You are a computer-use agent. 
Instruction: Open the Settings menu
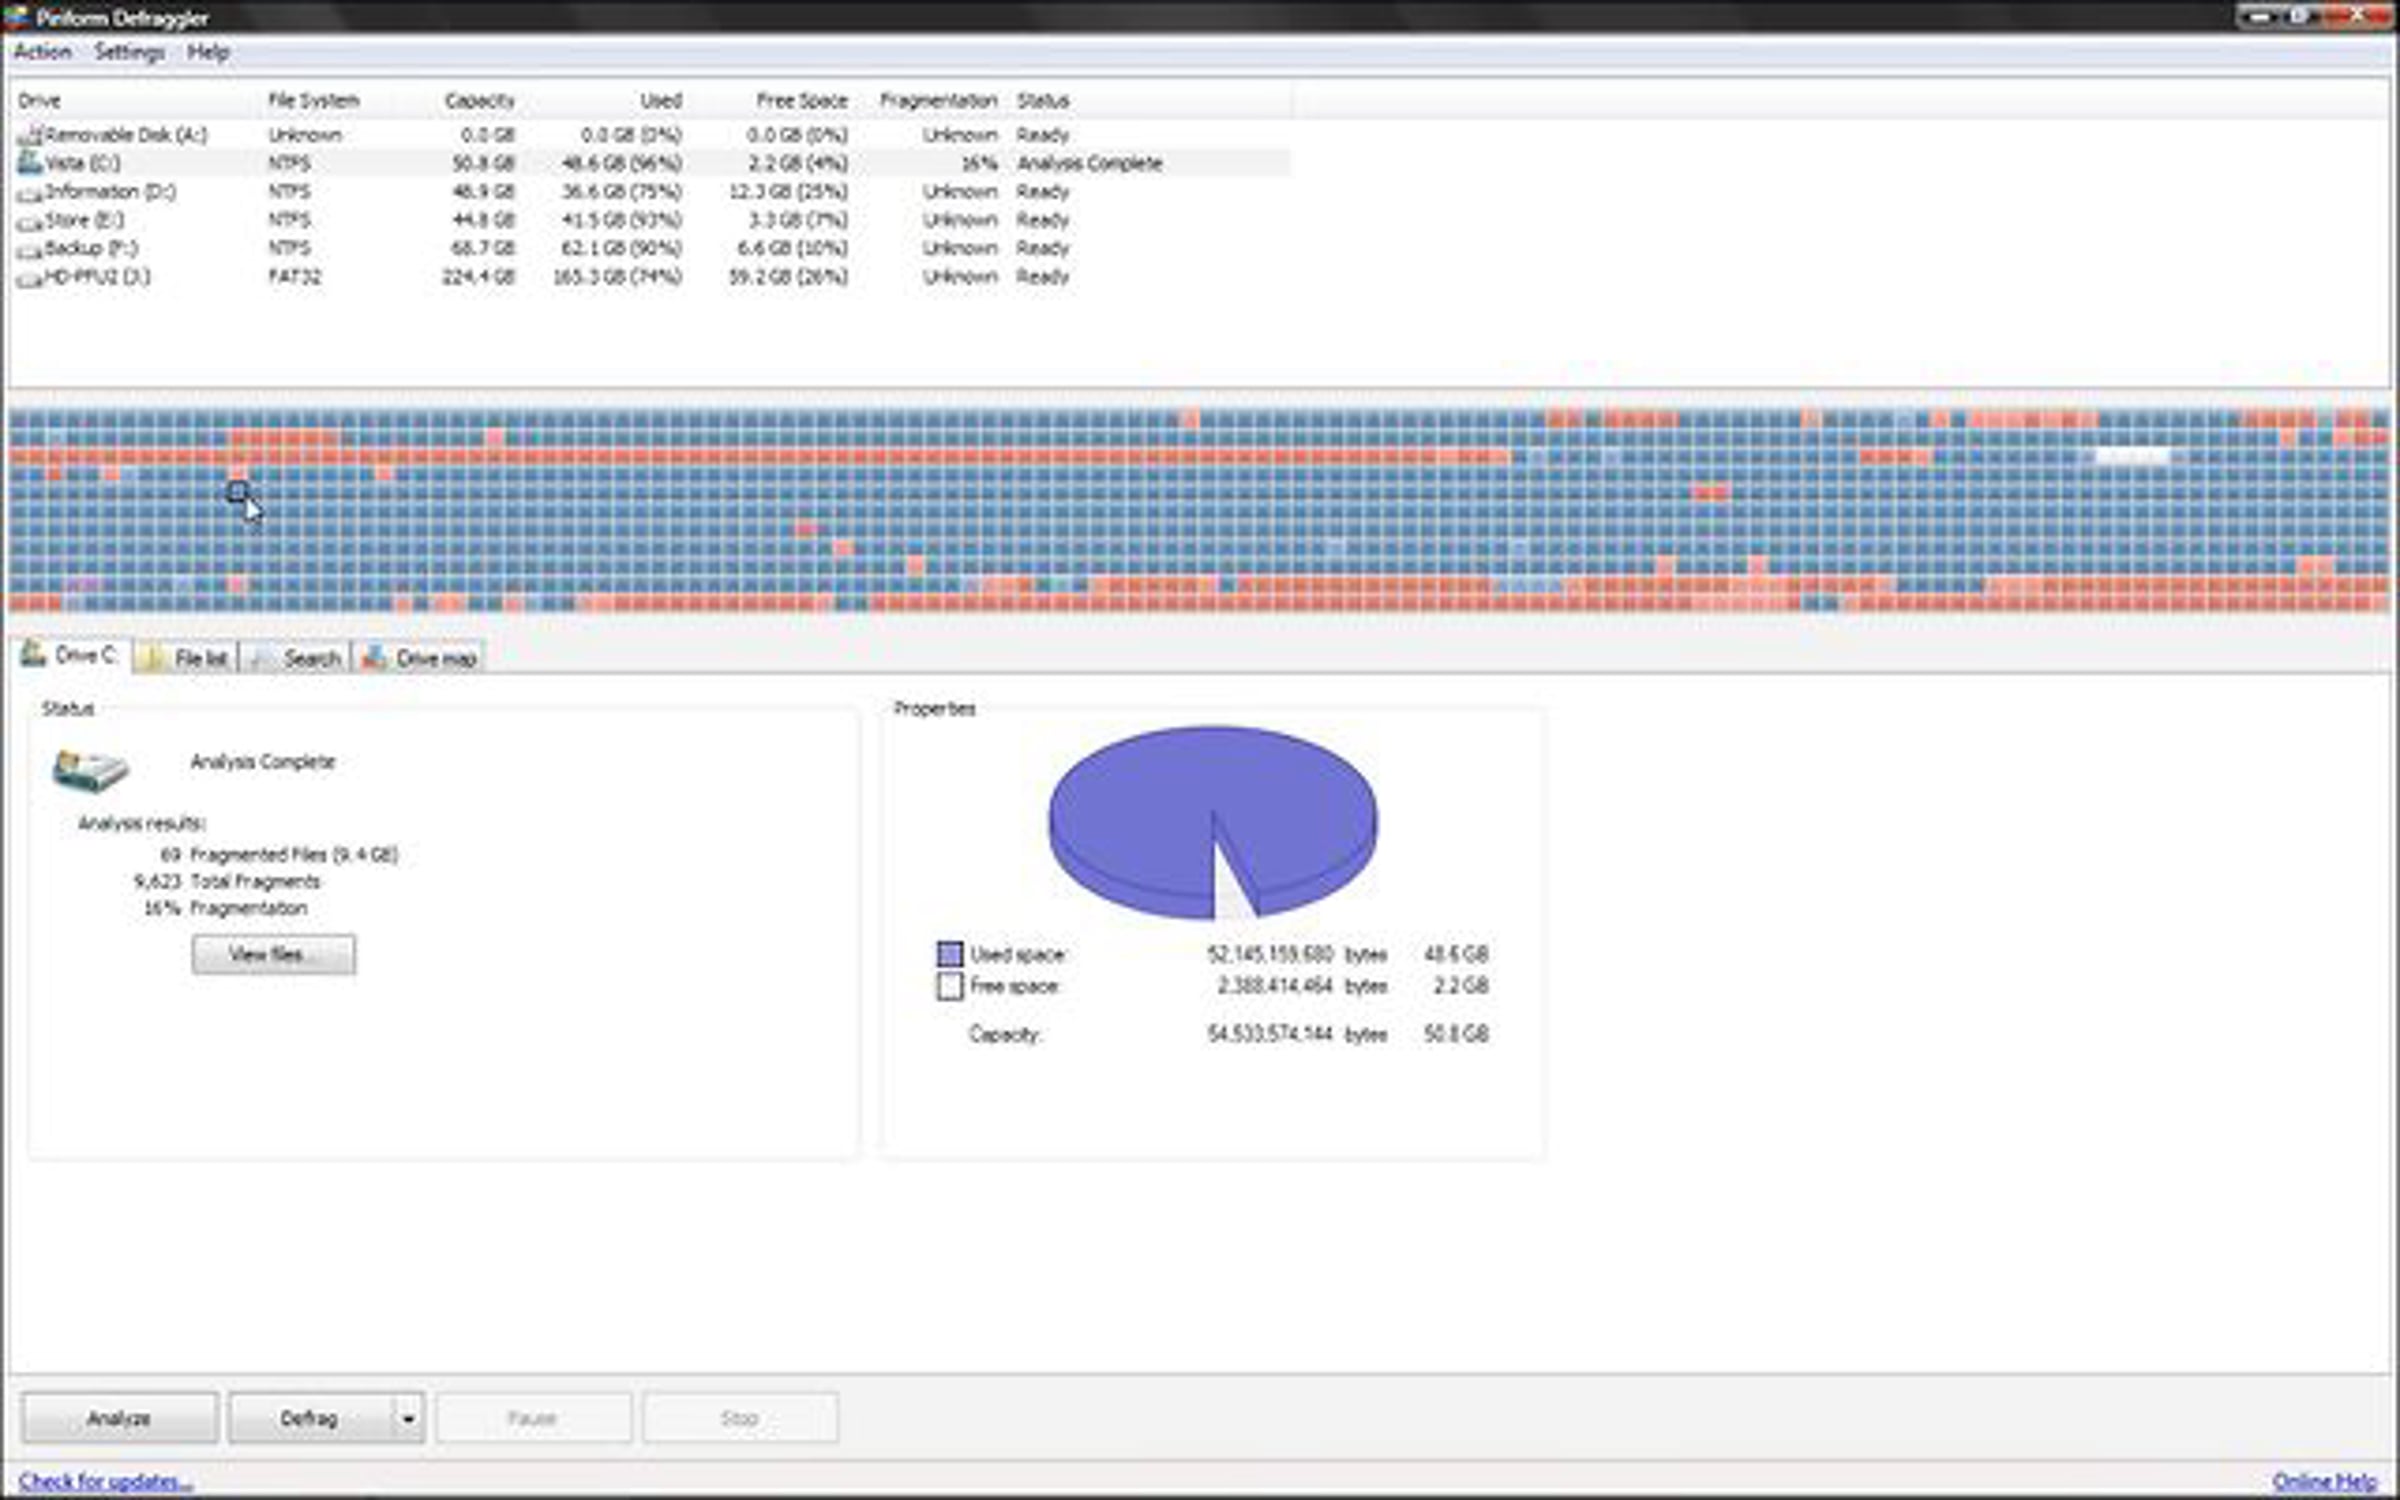[129, 52]
